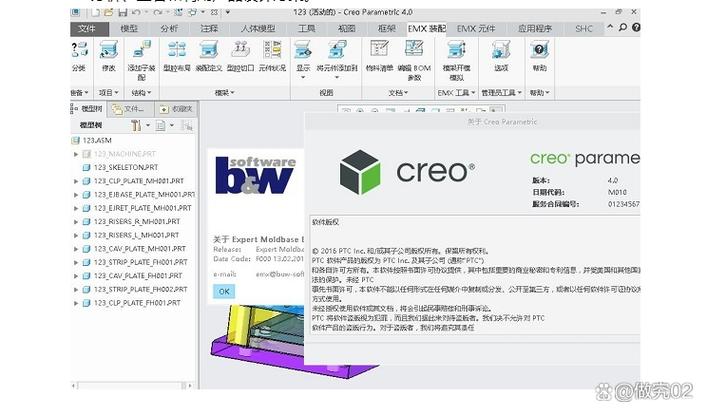Screen dimensions: 707x416
Task: Open the 收藏夹 favorites panel tab
Action: point(177,109)
